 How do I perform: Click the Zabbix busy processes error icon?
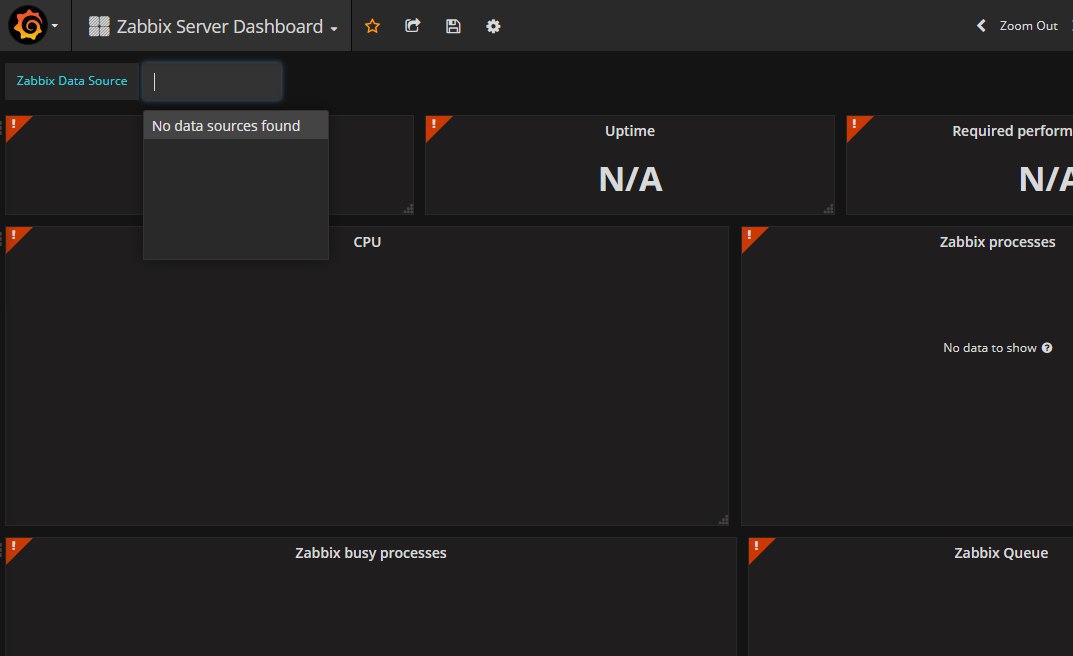coord(14,547)
